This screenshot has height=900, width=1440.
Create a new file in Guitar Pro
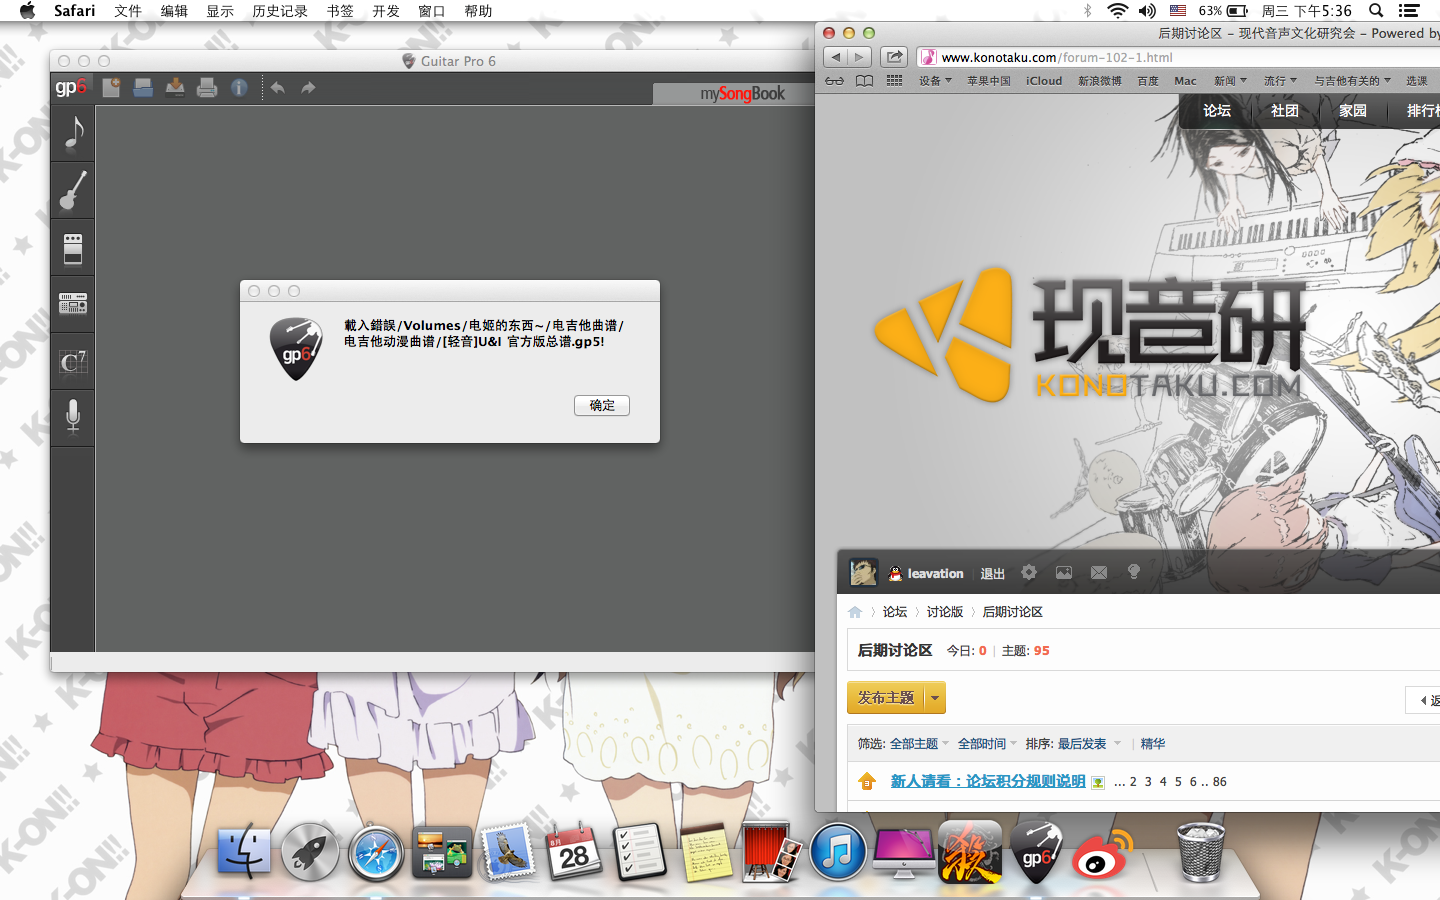coord(111,88)
